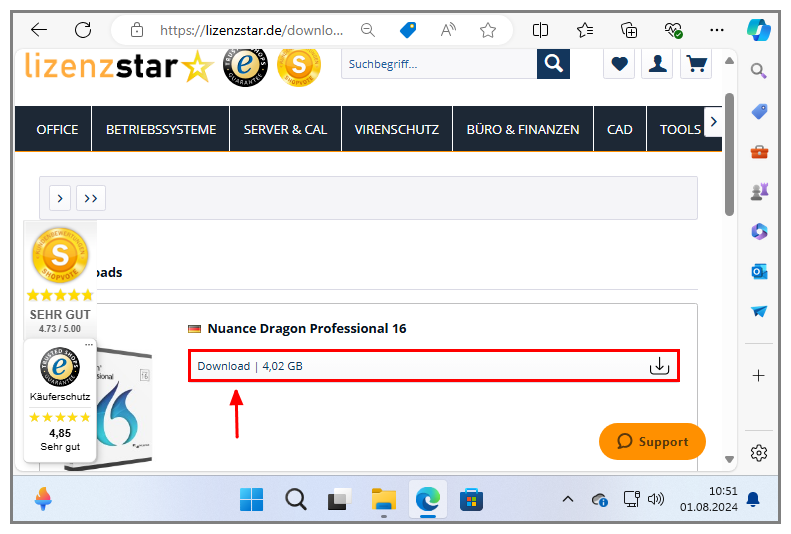Open the VIRENSCHUTZ category
The image size is (791, 534).
pyautogui.click(x=397, y=129)
